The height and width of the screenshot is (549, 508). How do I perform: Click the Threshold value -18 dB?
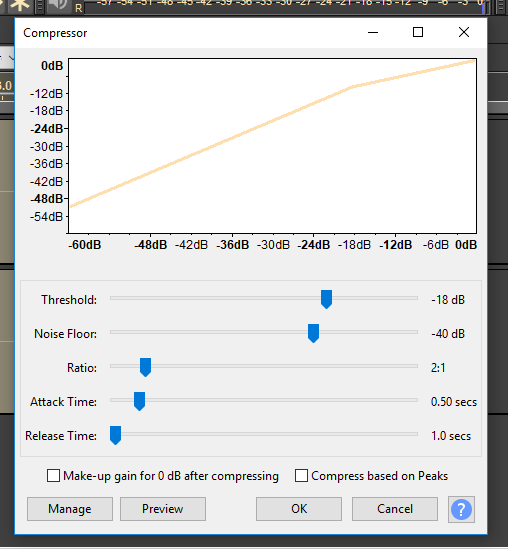tap(448, 300)
